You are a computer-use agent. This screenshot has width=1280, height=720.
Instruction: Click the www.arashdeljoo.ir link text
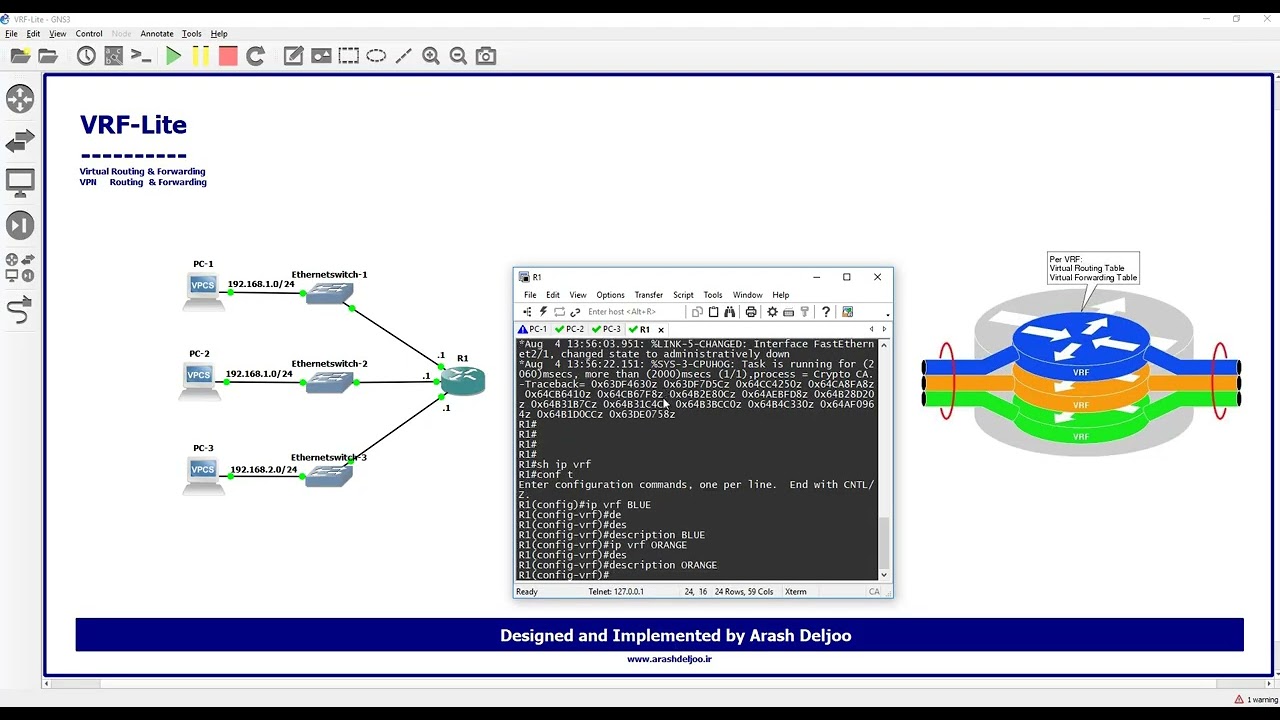click(x=669, y=659)
